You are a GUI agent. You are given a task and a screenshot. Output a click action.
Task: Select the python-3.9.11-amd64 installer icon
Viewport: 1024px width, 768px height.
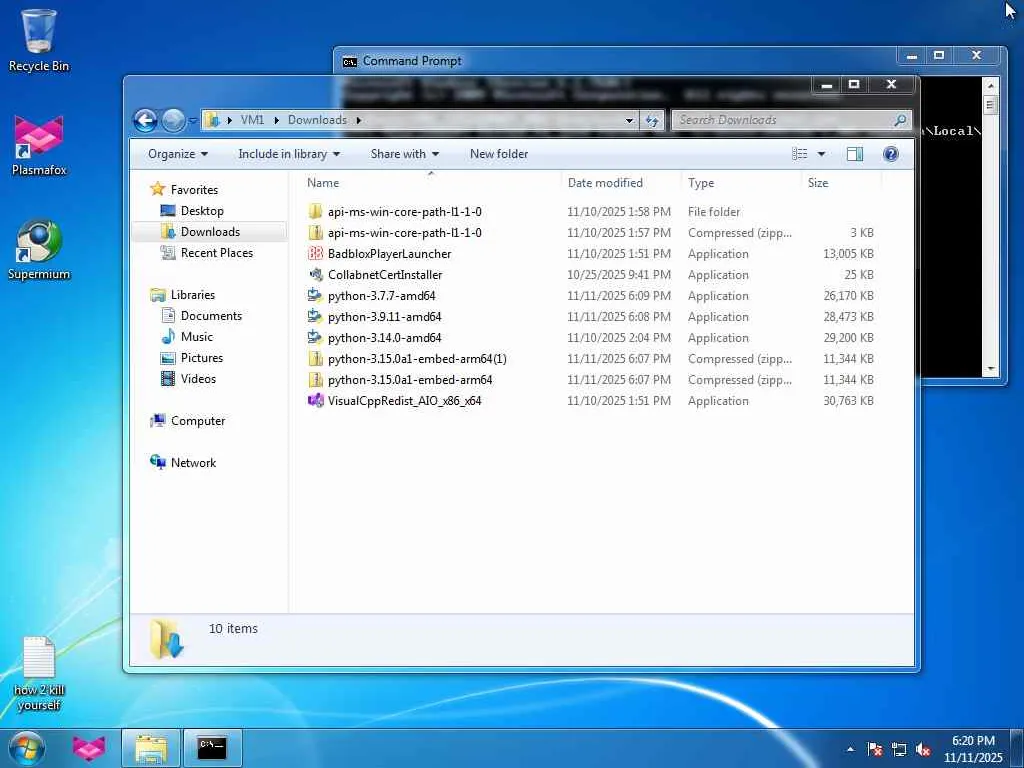[315, 317]
